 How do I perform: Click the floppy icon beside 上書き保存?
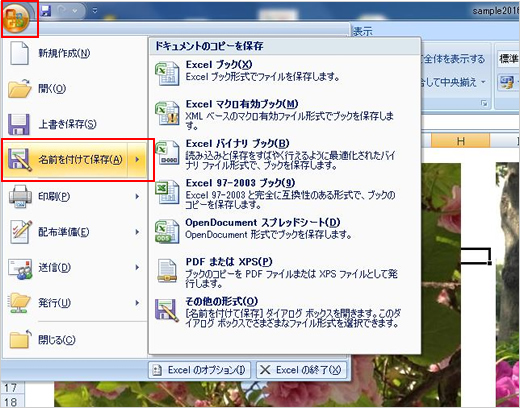coord(19,124)
